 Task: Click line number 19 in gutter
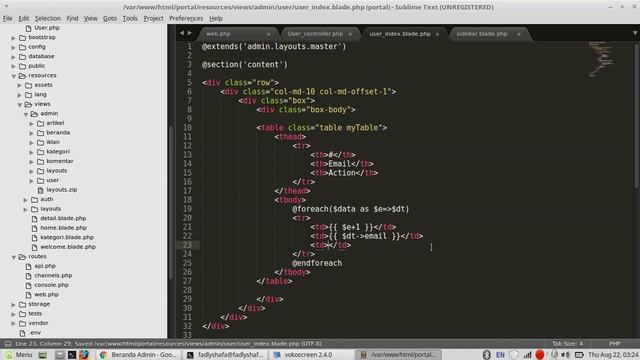point(187,209)
